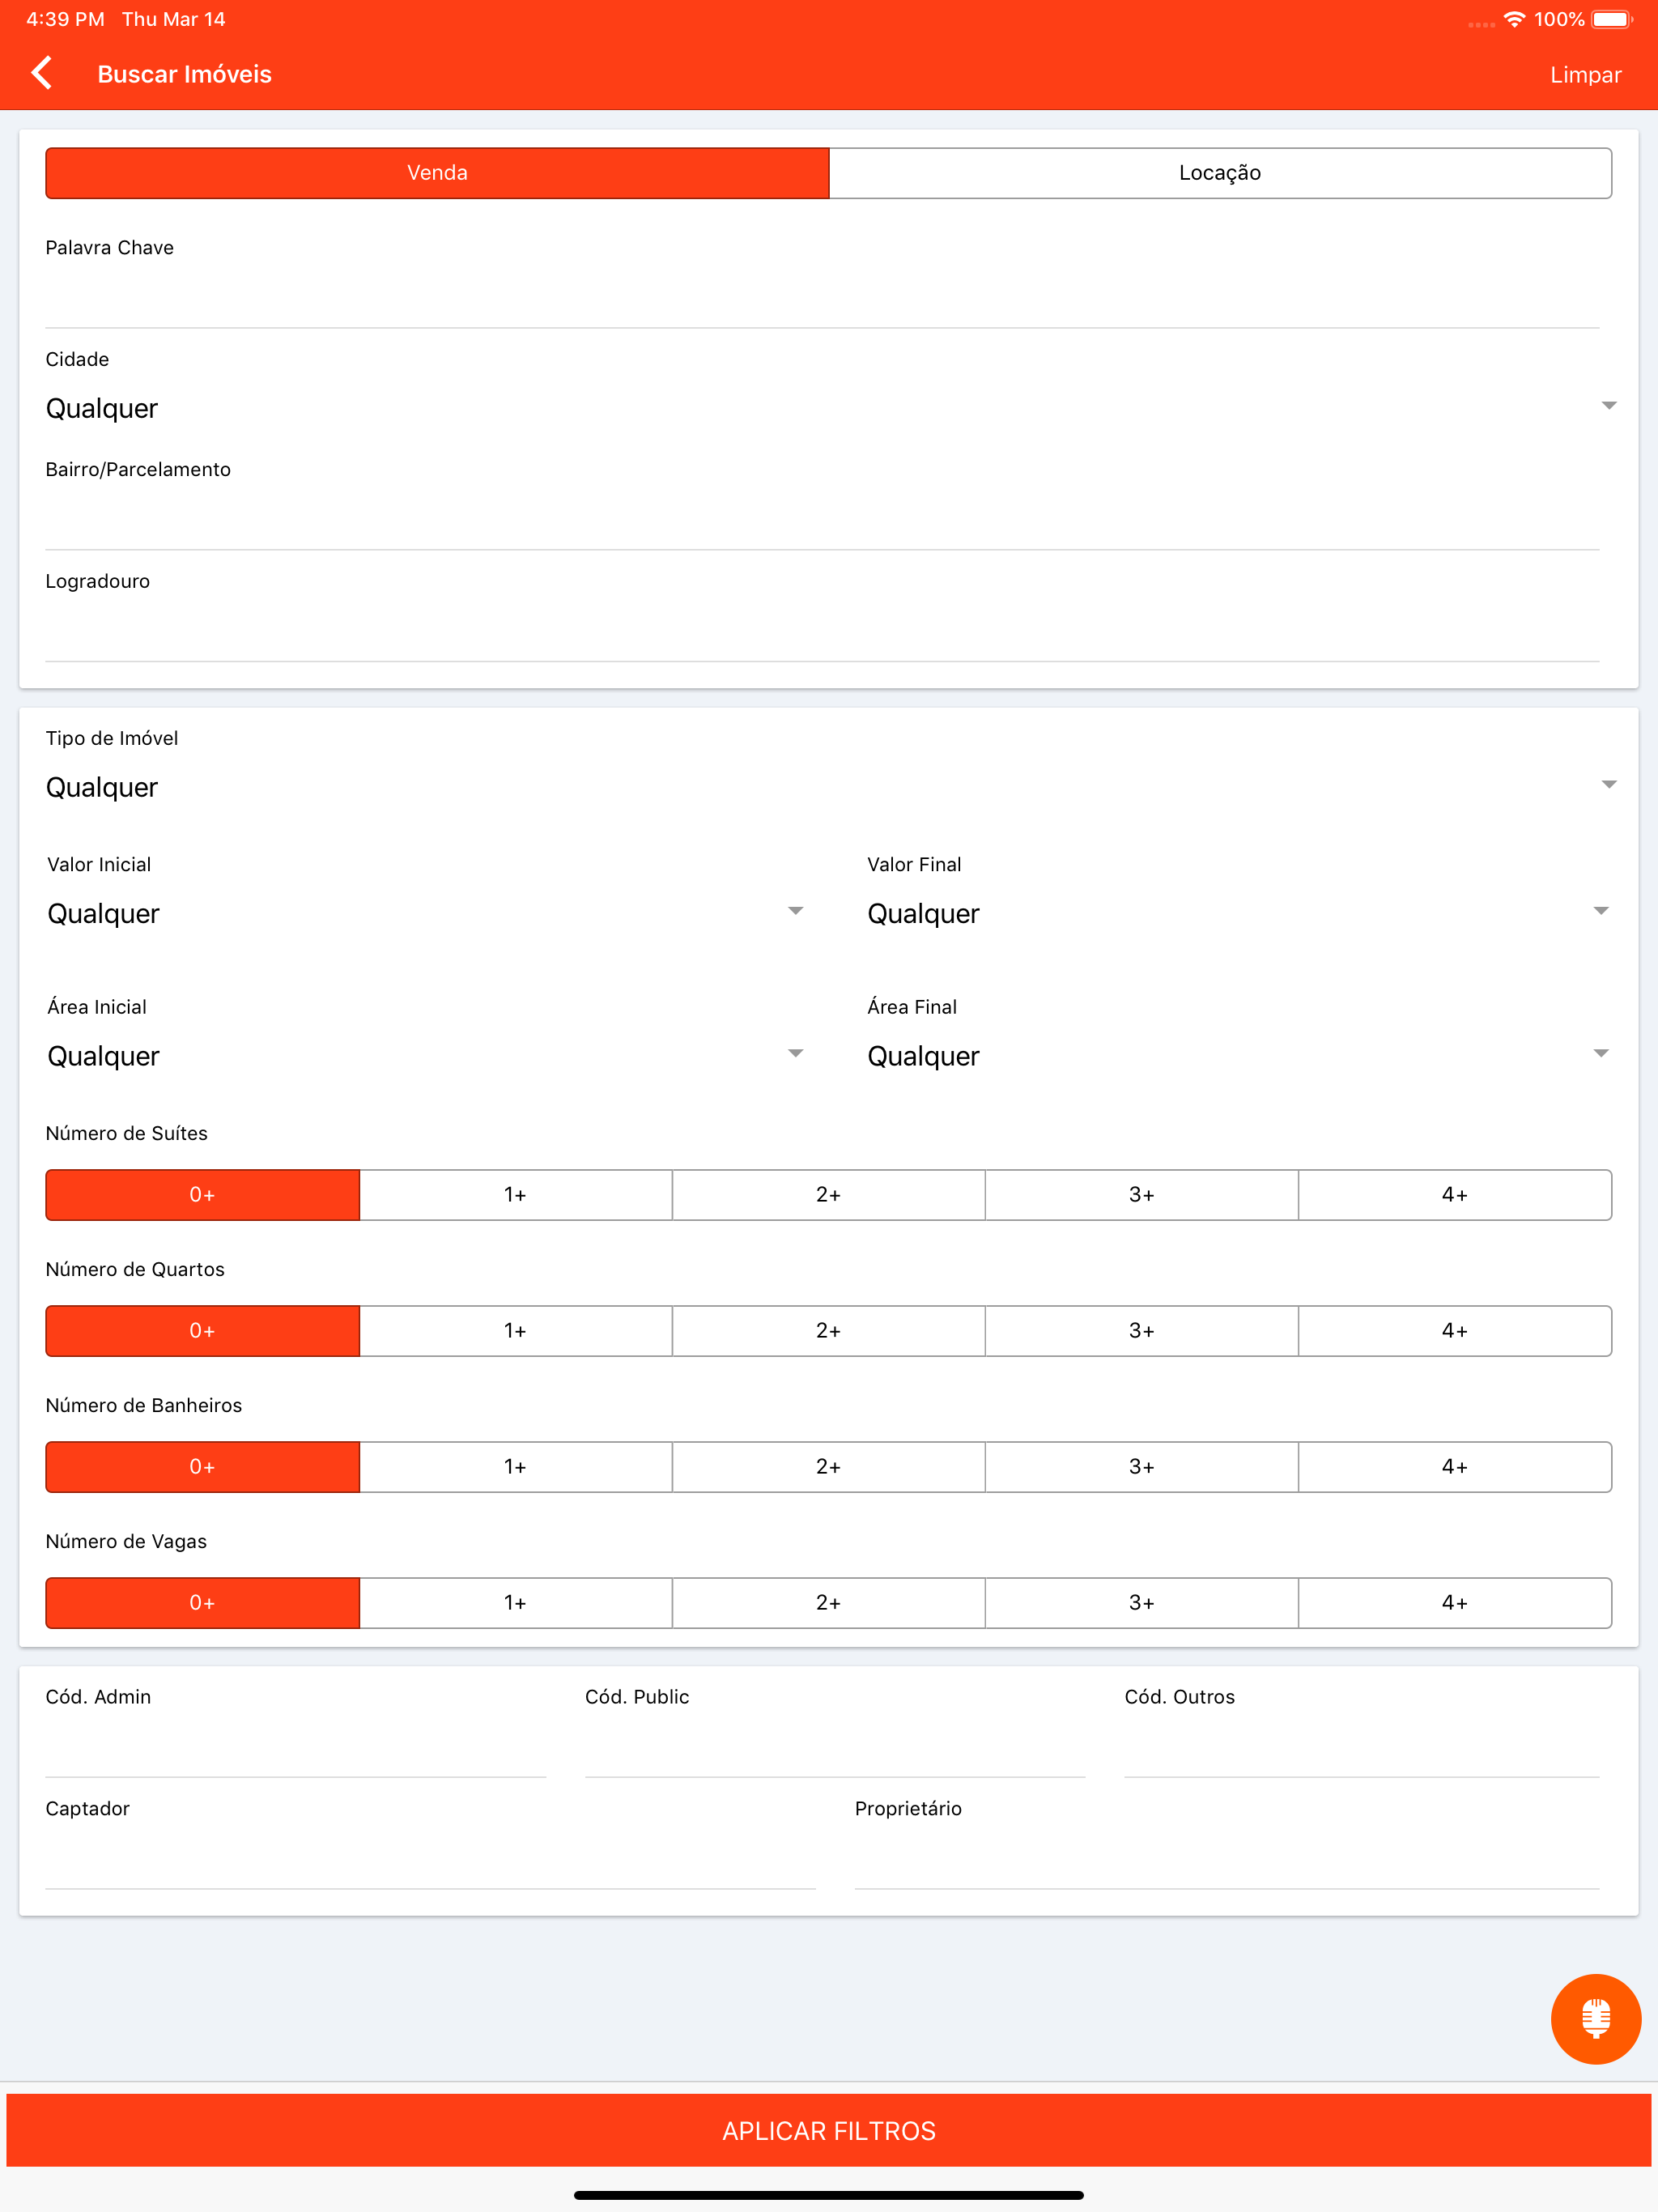This screenshot has height=2212, width=1658.
Task: Switch to the Locação tab
Action: pos(1220,173)
